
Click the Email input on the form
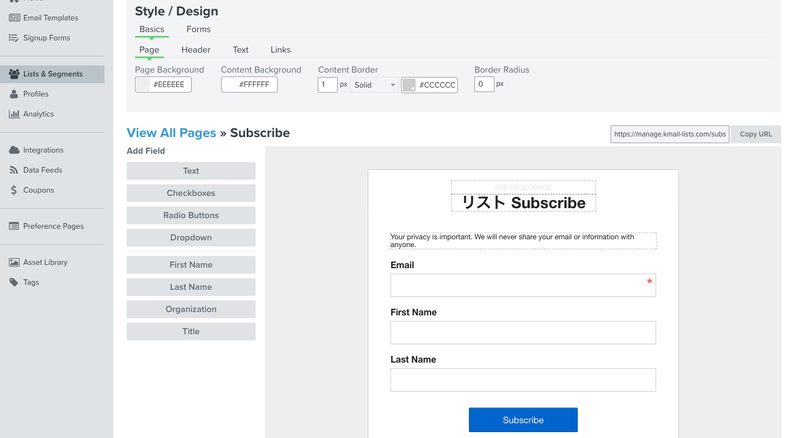523,285
